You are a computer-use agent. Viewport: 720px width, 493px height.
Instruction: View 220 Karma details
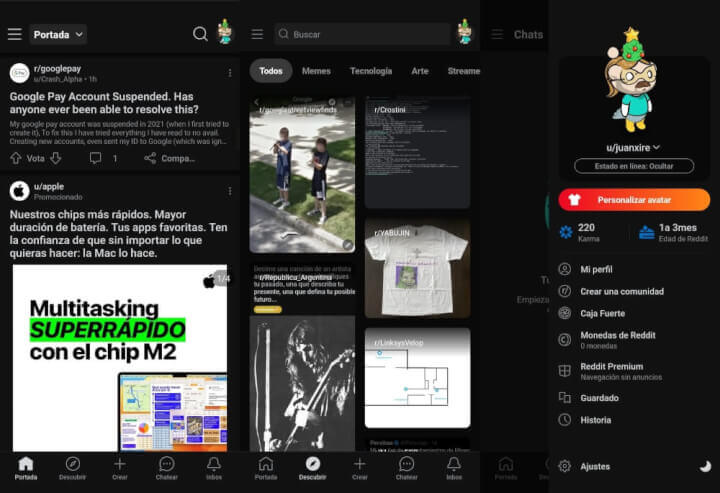point(579,232)
